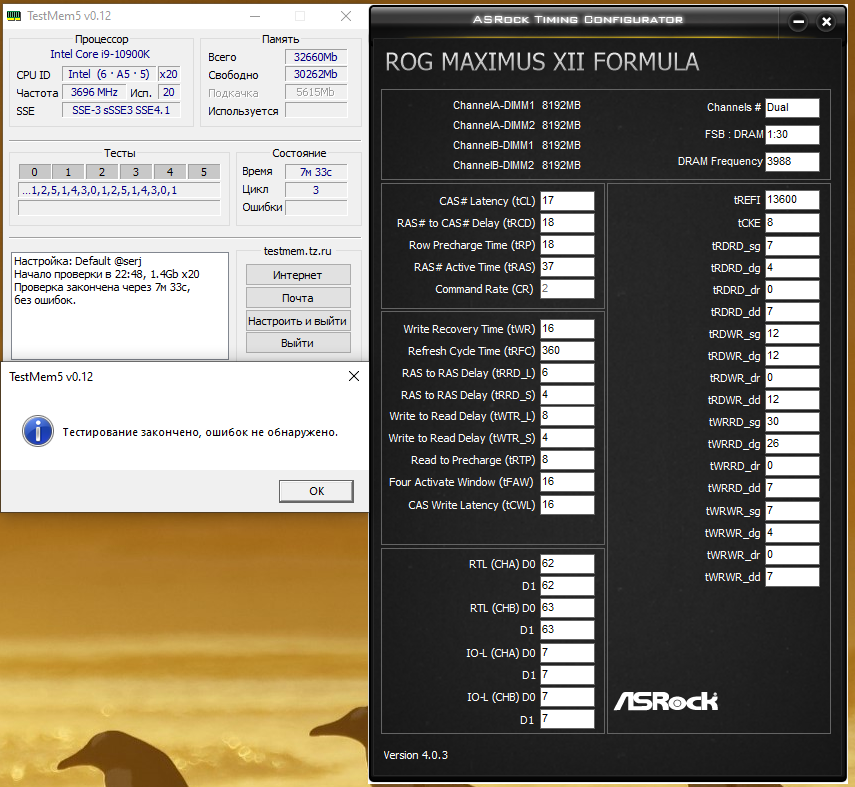This screenshot has height=787, width=855.
Task: Click the tRRD_S value field
Action: [567, 395]
